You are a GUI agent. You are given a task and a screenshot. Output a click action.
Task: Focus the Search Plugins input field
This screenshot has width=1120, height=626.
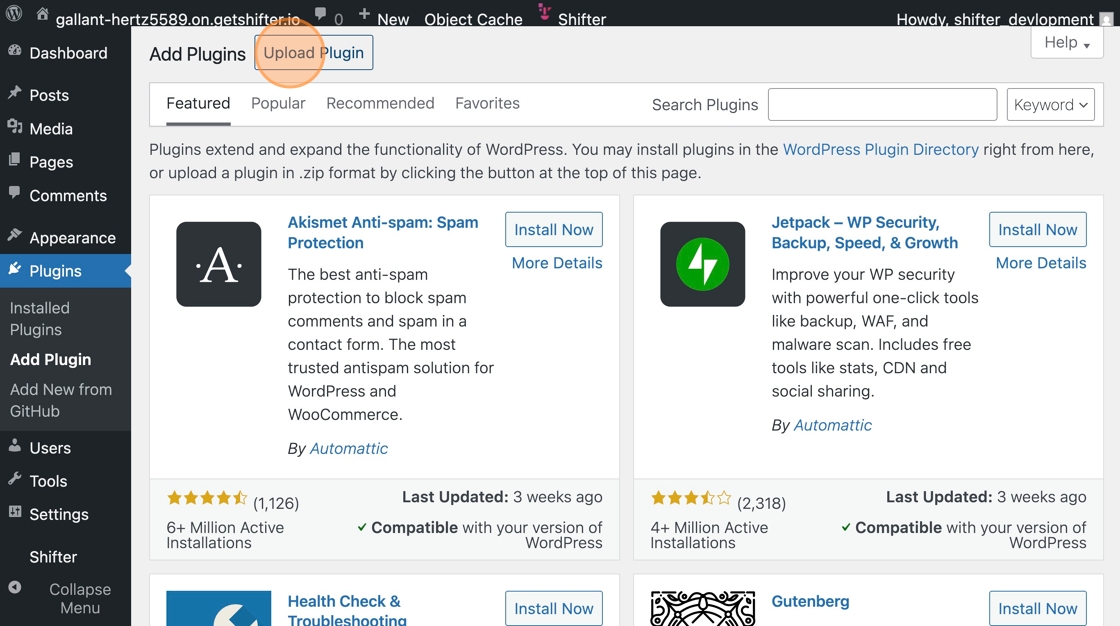pos(882,105)
